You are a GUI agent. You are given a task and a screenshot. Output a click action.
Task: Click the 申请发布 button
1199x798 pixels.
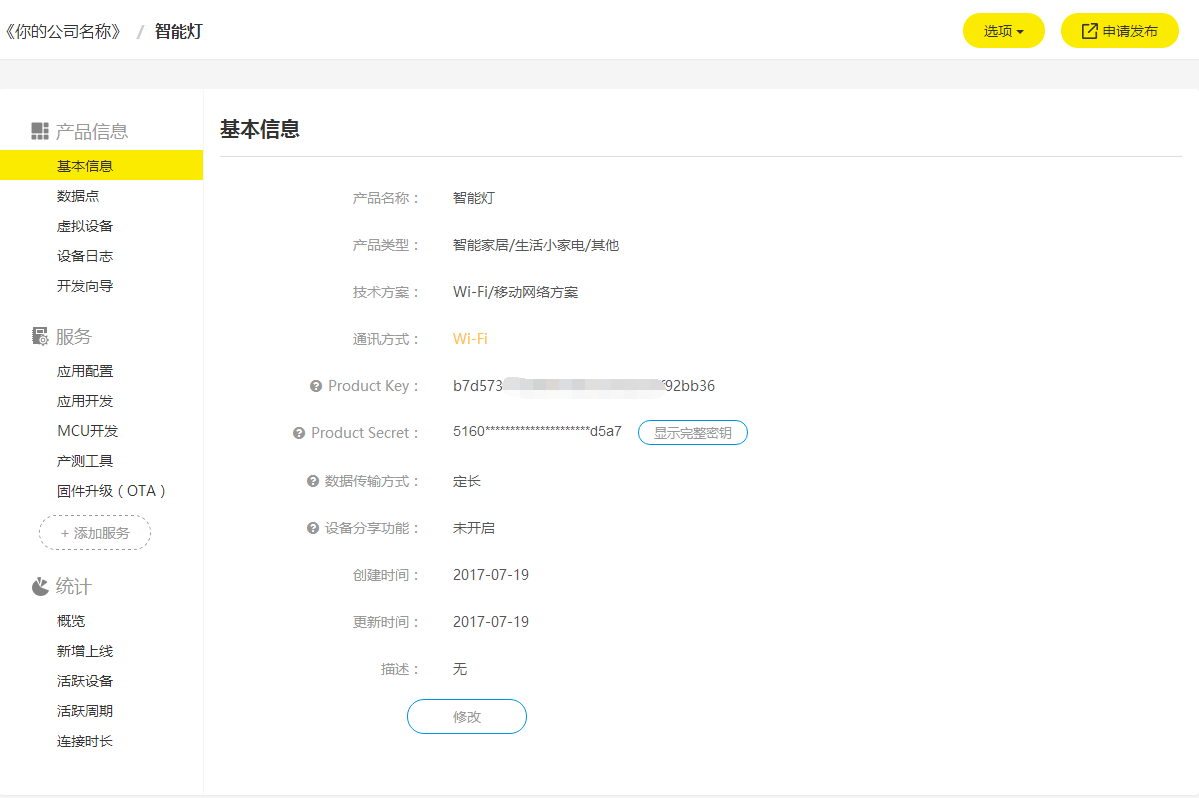pyautogui.click(x=1119, y=31)
